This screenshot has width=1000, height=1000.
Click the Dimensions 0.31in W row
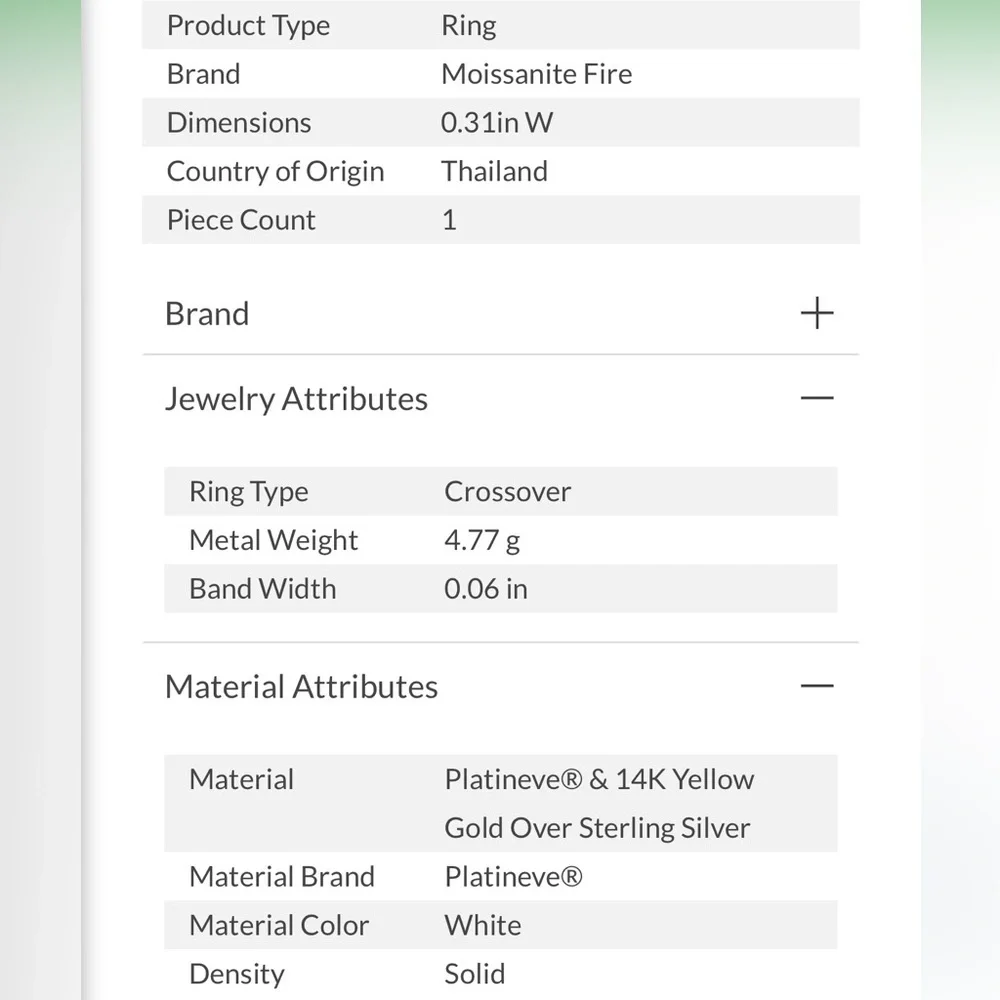tap(501, 122)
